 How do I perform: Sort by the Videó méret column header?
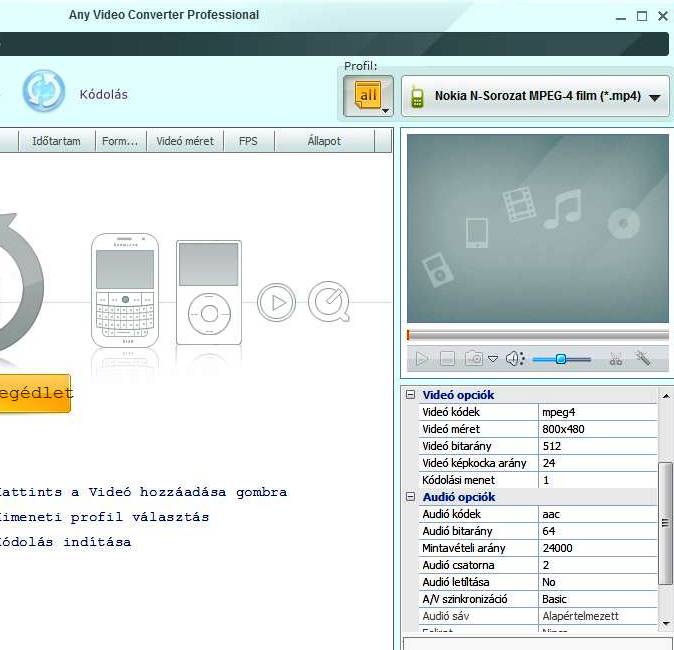point(185,141)
